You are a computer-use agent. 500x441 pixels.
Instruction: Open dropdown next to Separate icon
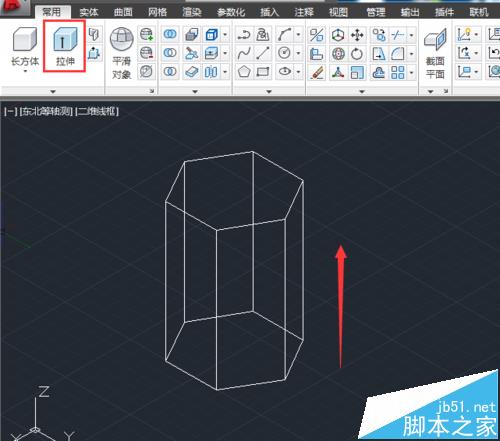(225, 72)
